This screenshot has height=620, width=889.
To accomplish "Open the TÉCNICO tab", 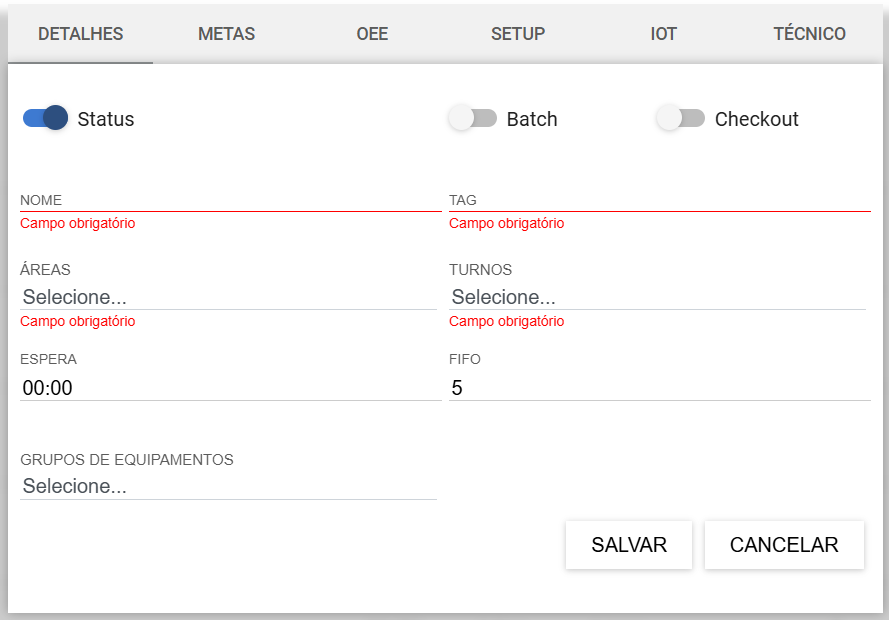I will [x=809, y=34].
